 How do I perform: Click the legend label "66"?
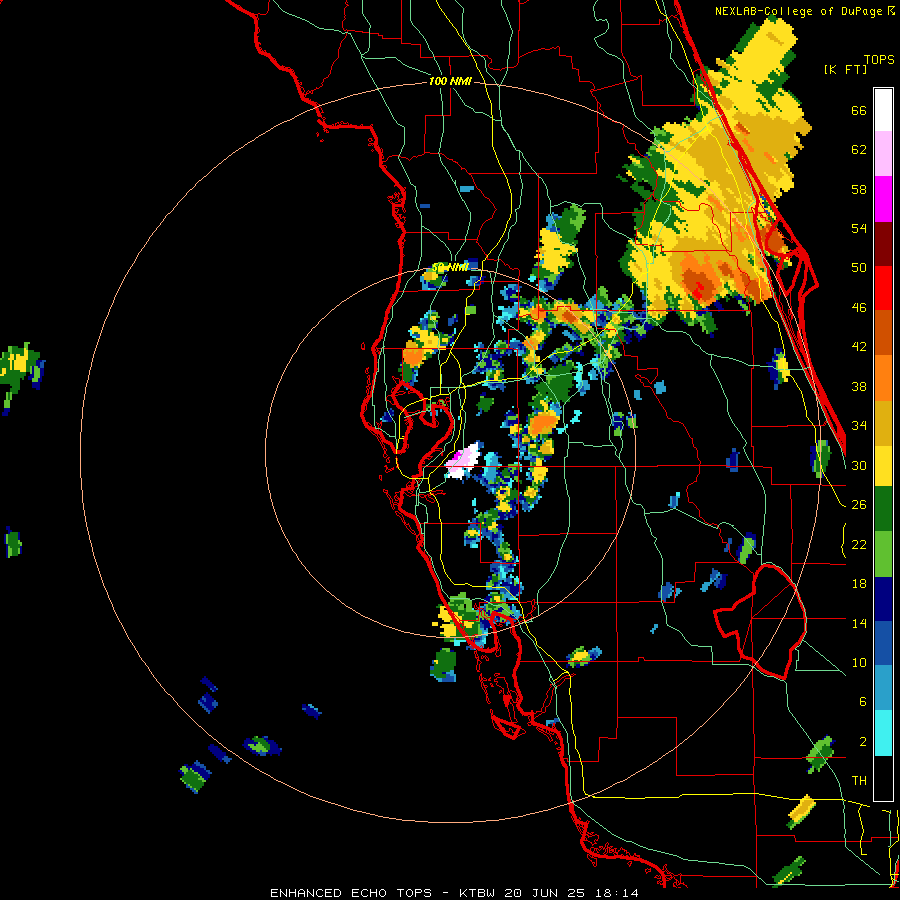click(x=859, y=110)
